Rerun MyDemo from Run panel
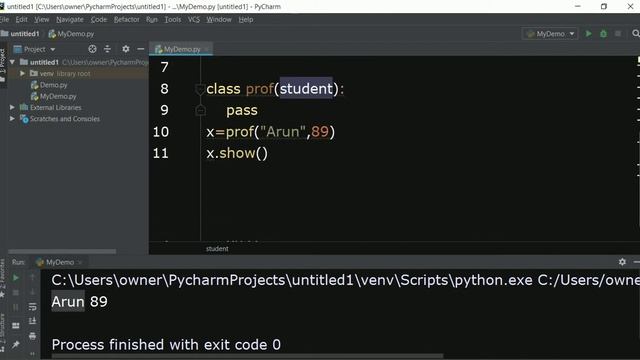Image resolution: width=640 pixels, height=360 pixels. pyautogui.click(x=16, y=278)
